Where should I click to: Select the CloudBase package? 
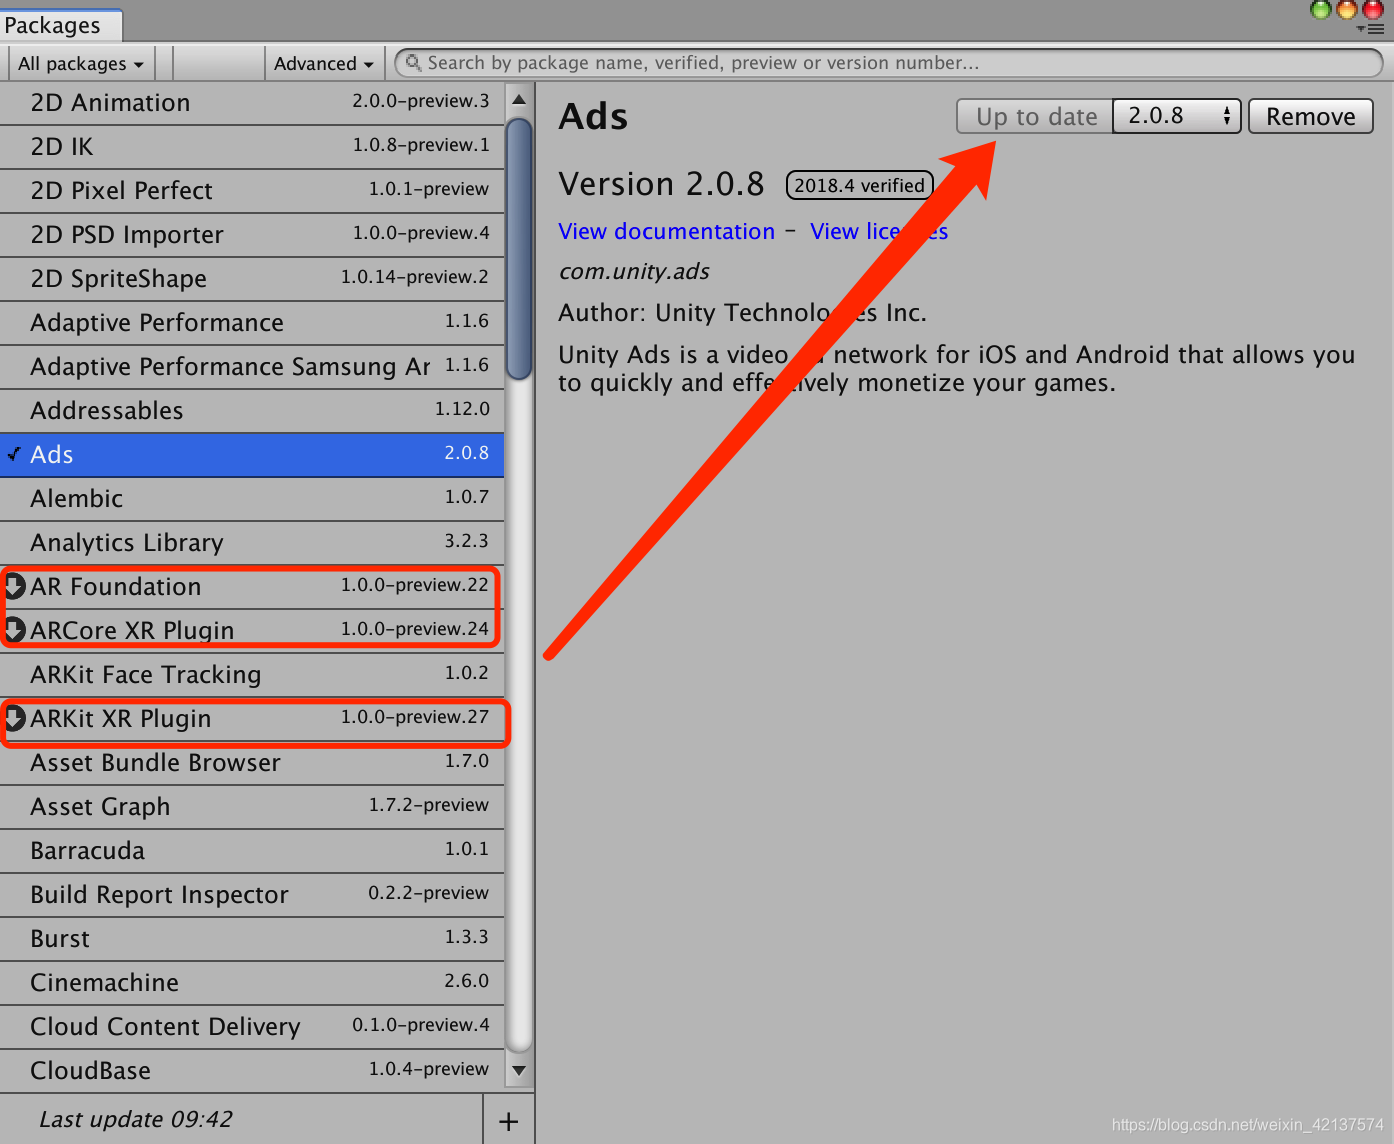252,1071
